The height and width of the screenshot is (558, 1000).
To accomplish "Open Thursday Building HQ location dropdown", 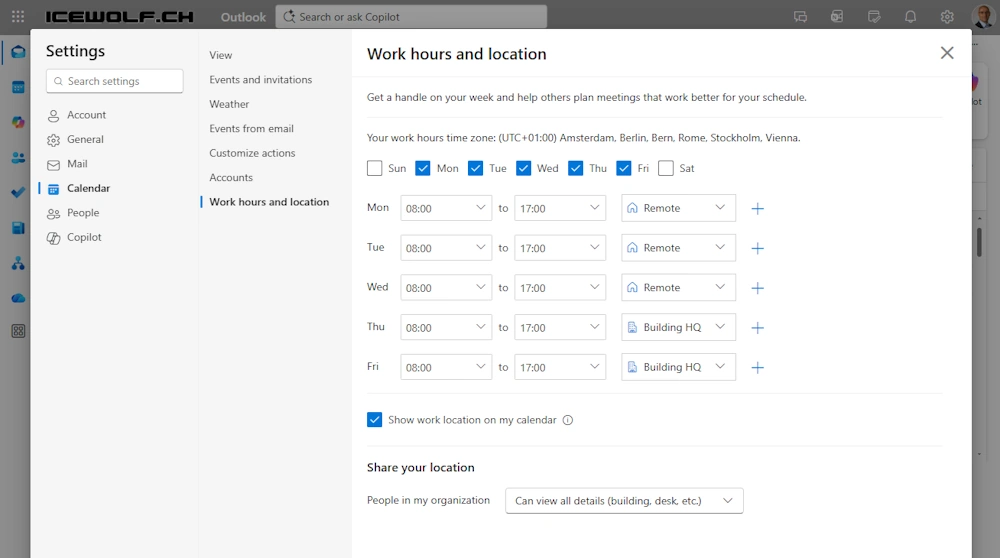I will click(678, 327).
